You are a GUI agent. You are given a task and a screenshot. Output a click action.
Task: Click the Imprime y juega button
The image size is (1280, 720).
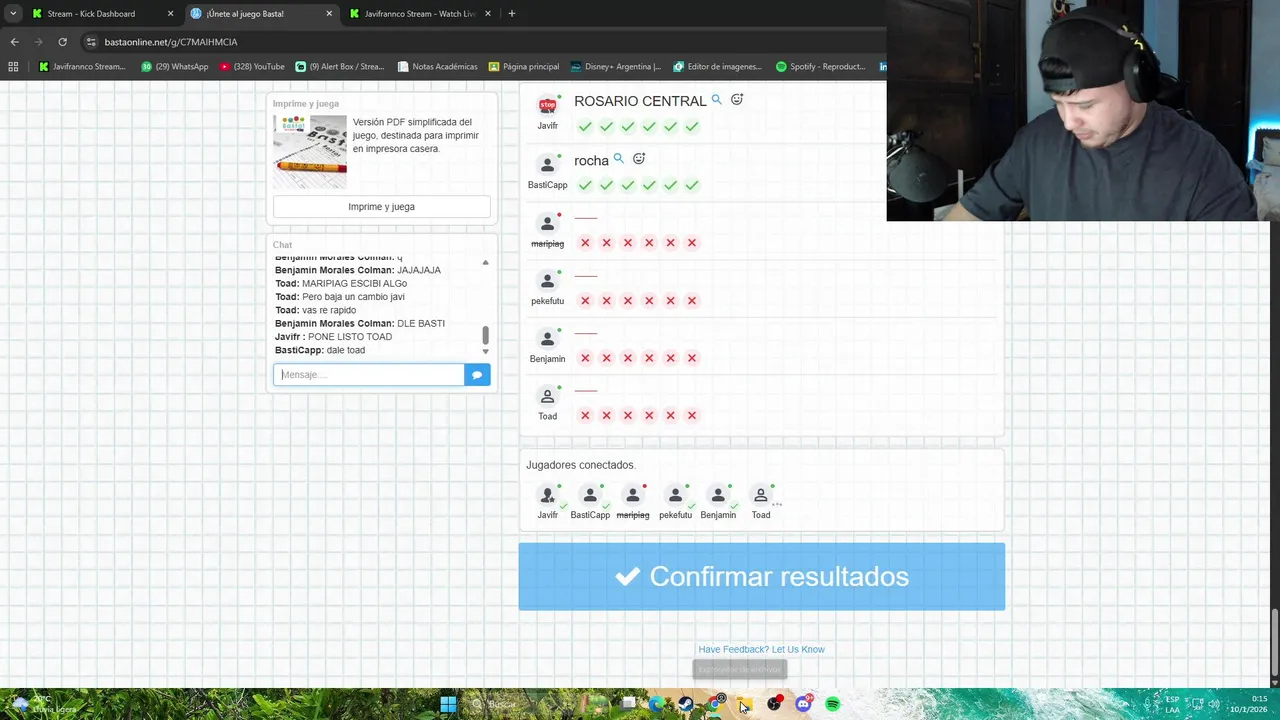381,207
